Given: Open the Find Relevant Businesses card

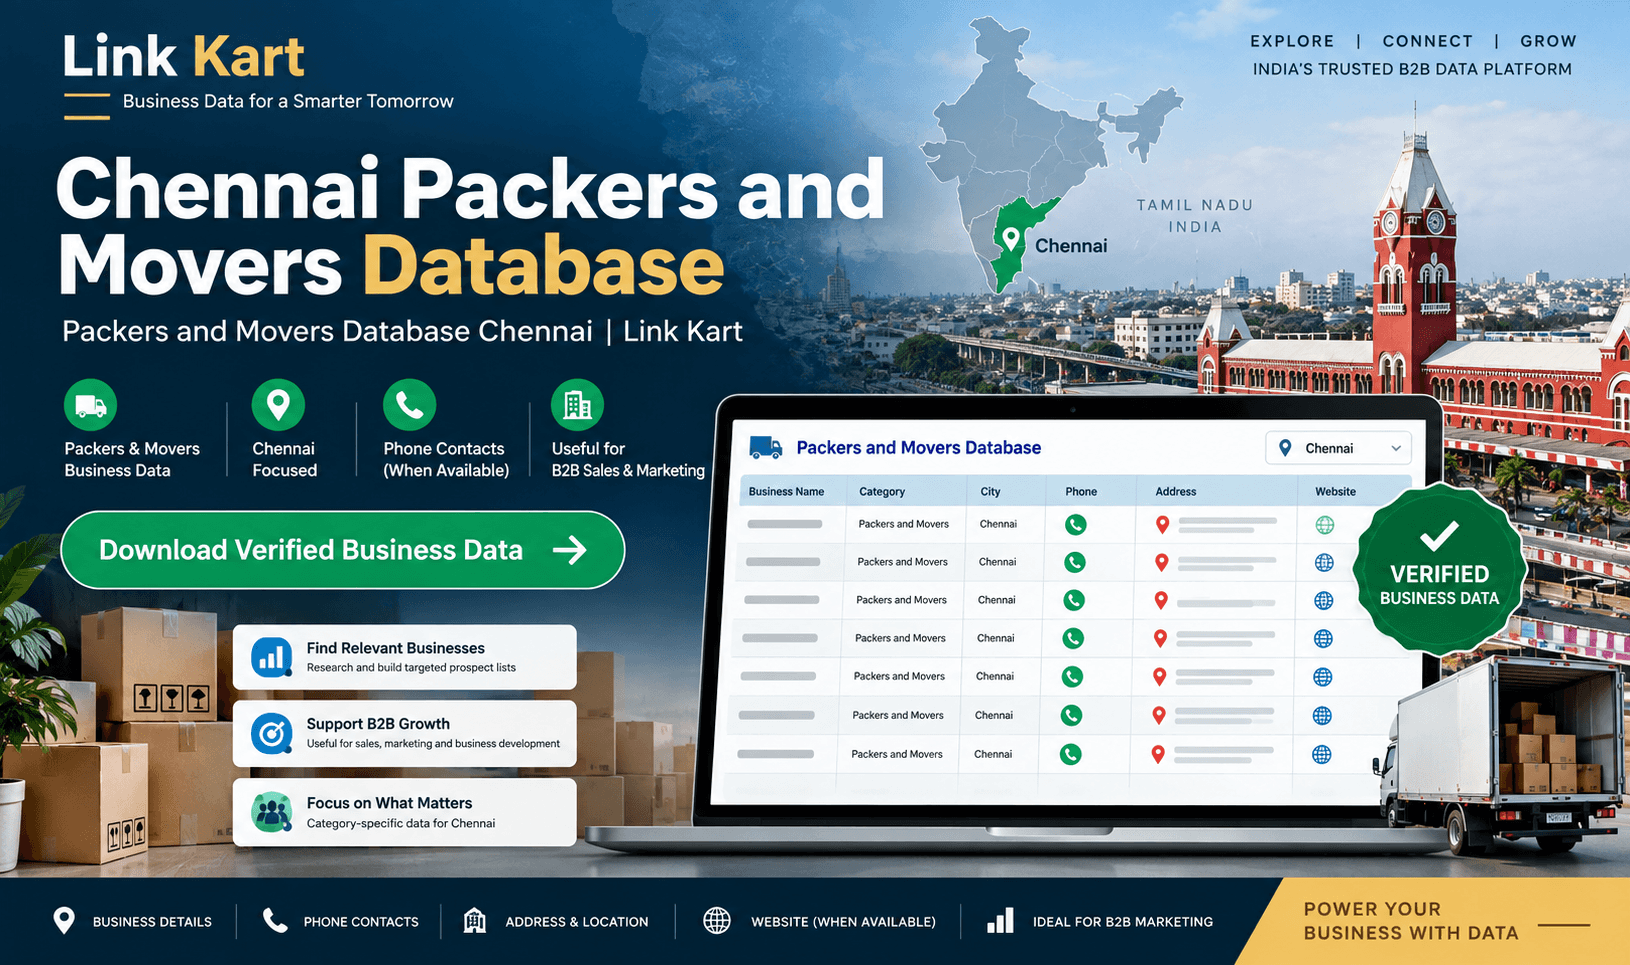Looking at the screenshot, I should 405,657.
